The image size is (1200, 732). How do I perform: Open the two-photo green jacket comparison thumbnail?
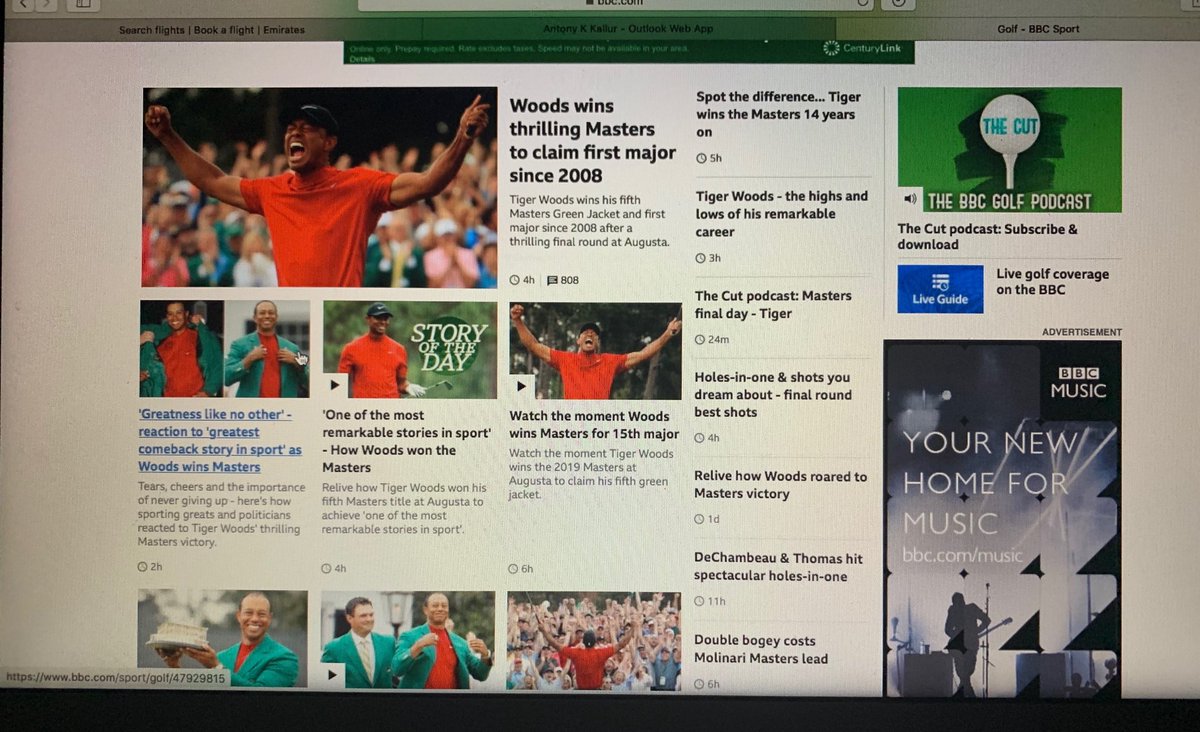tap(225, 348)
